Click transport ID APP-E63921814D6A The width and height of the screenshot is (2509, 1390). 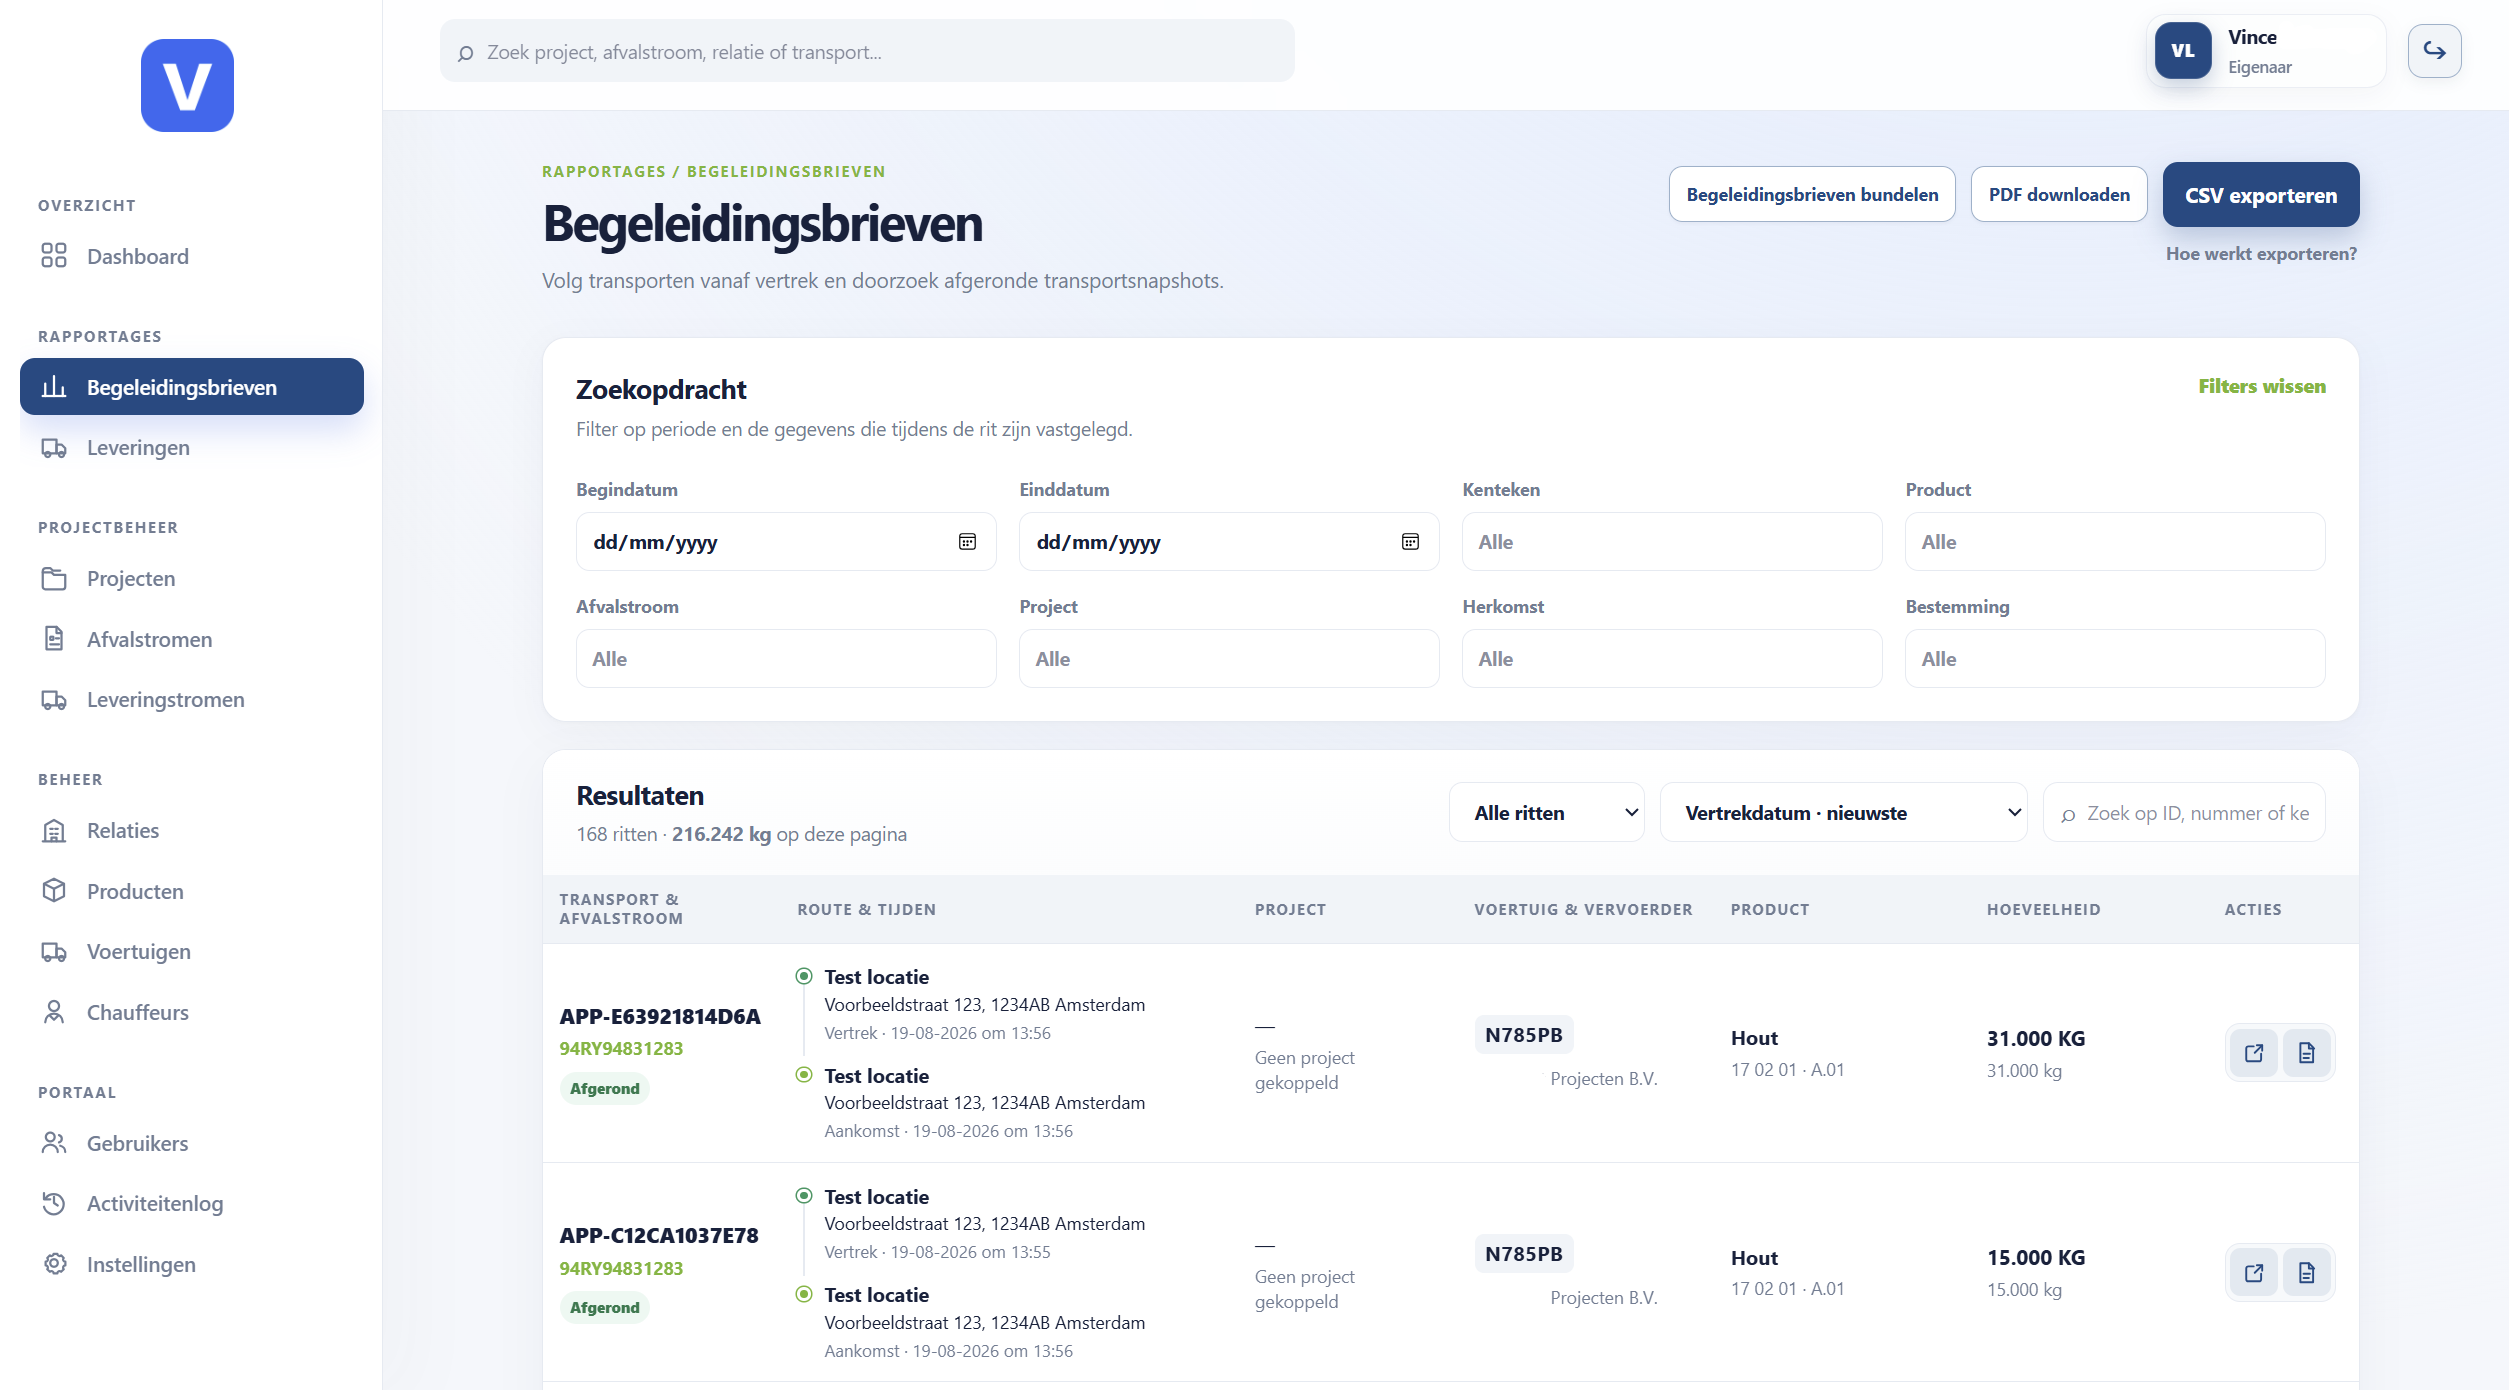pyautogui.click(x=660, y=1016)
